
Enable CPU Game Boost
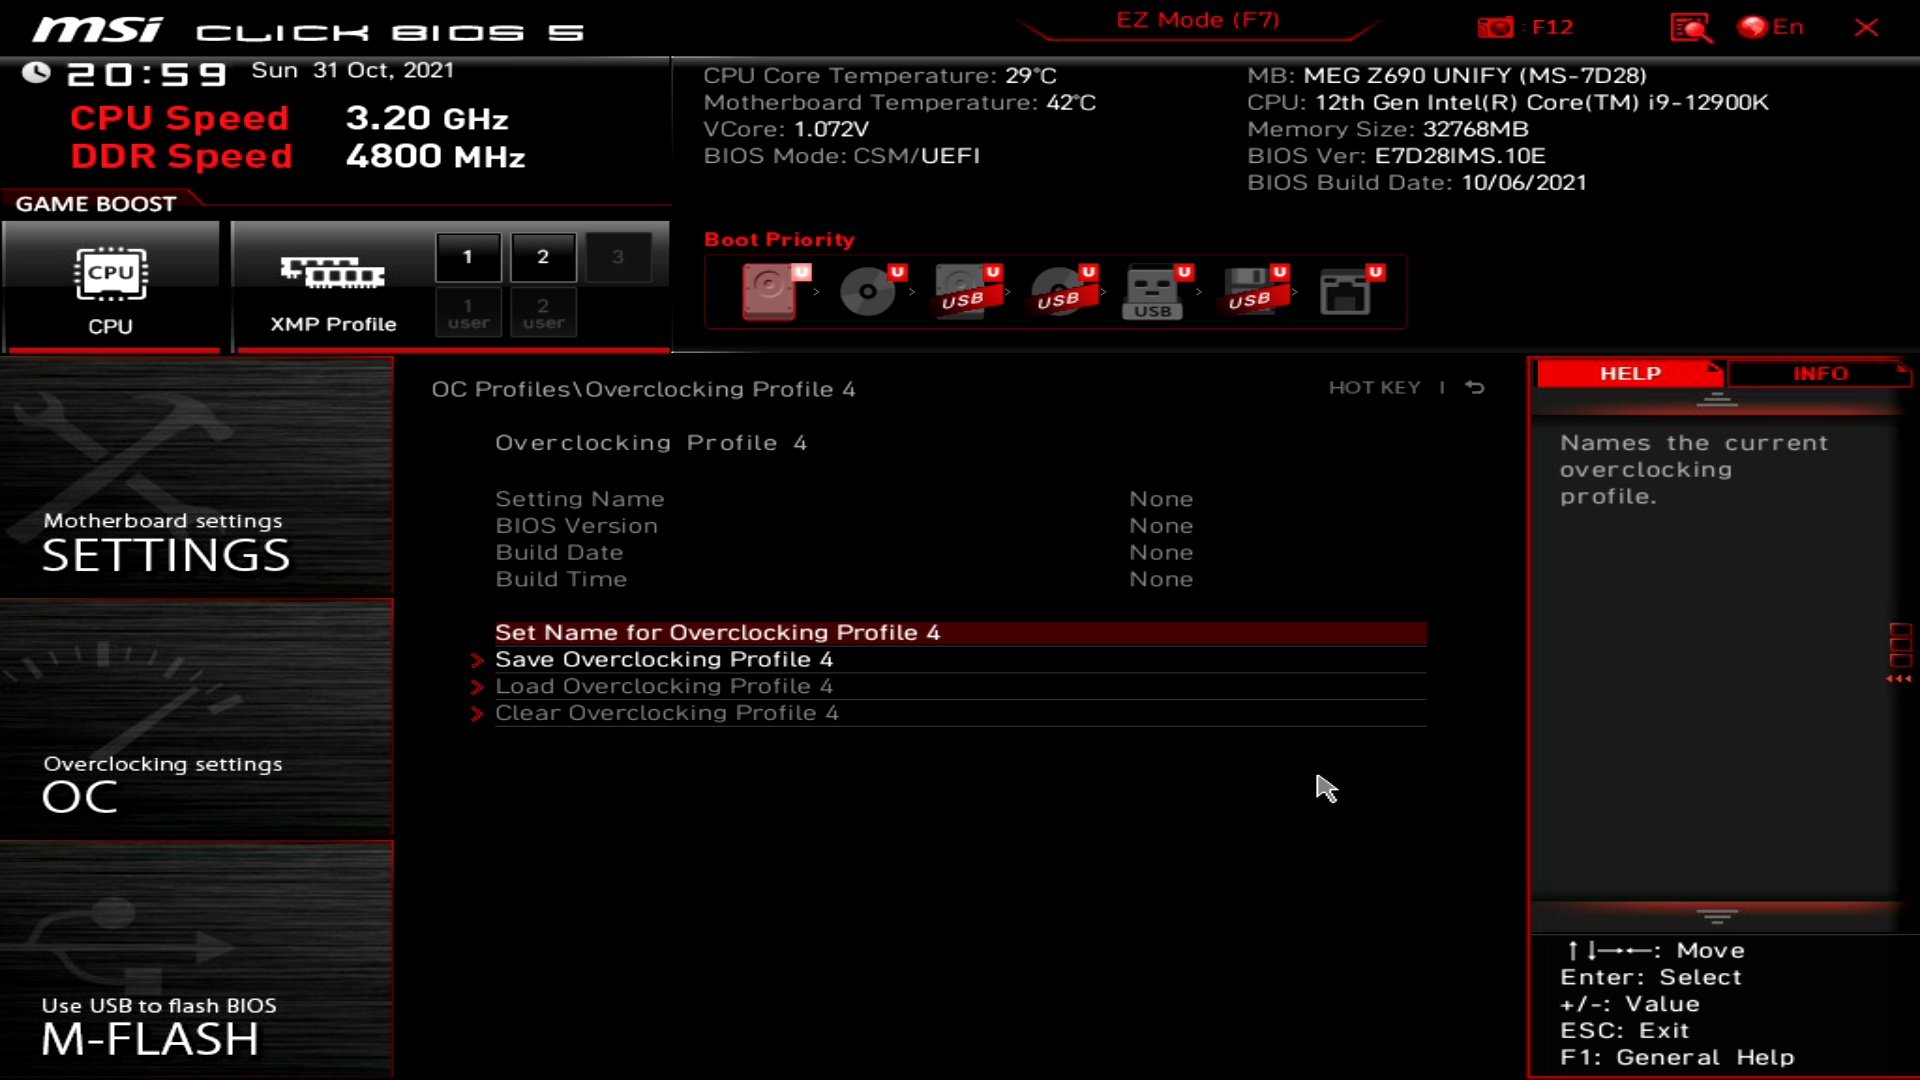click(x=112, y=287)
